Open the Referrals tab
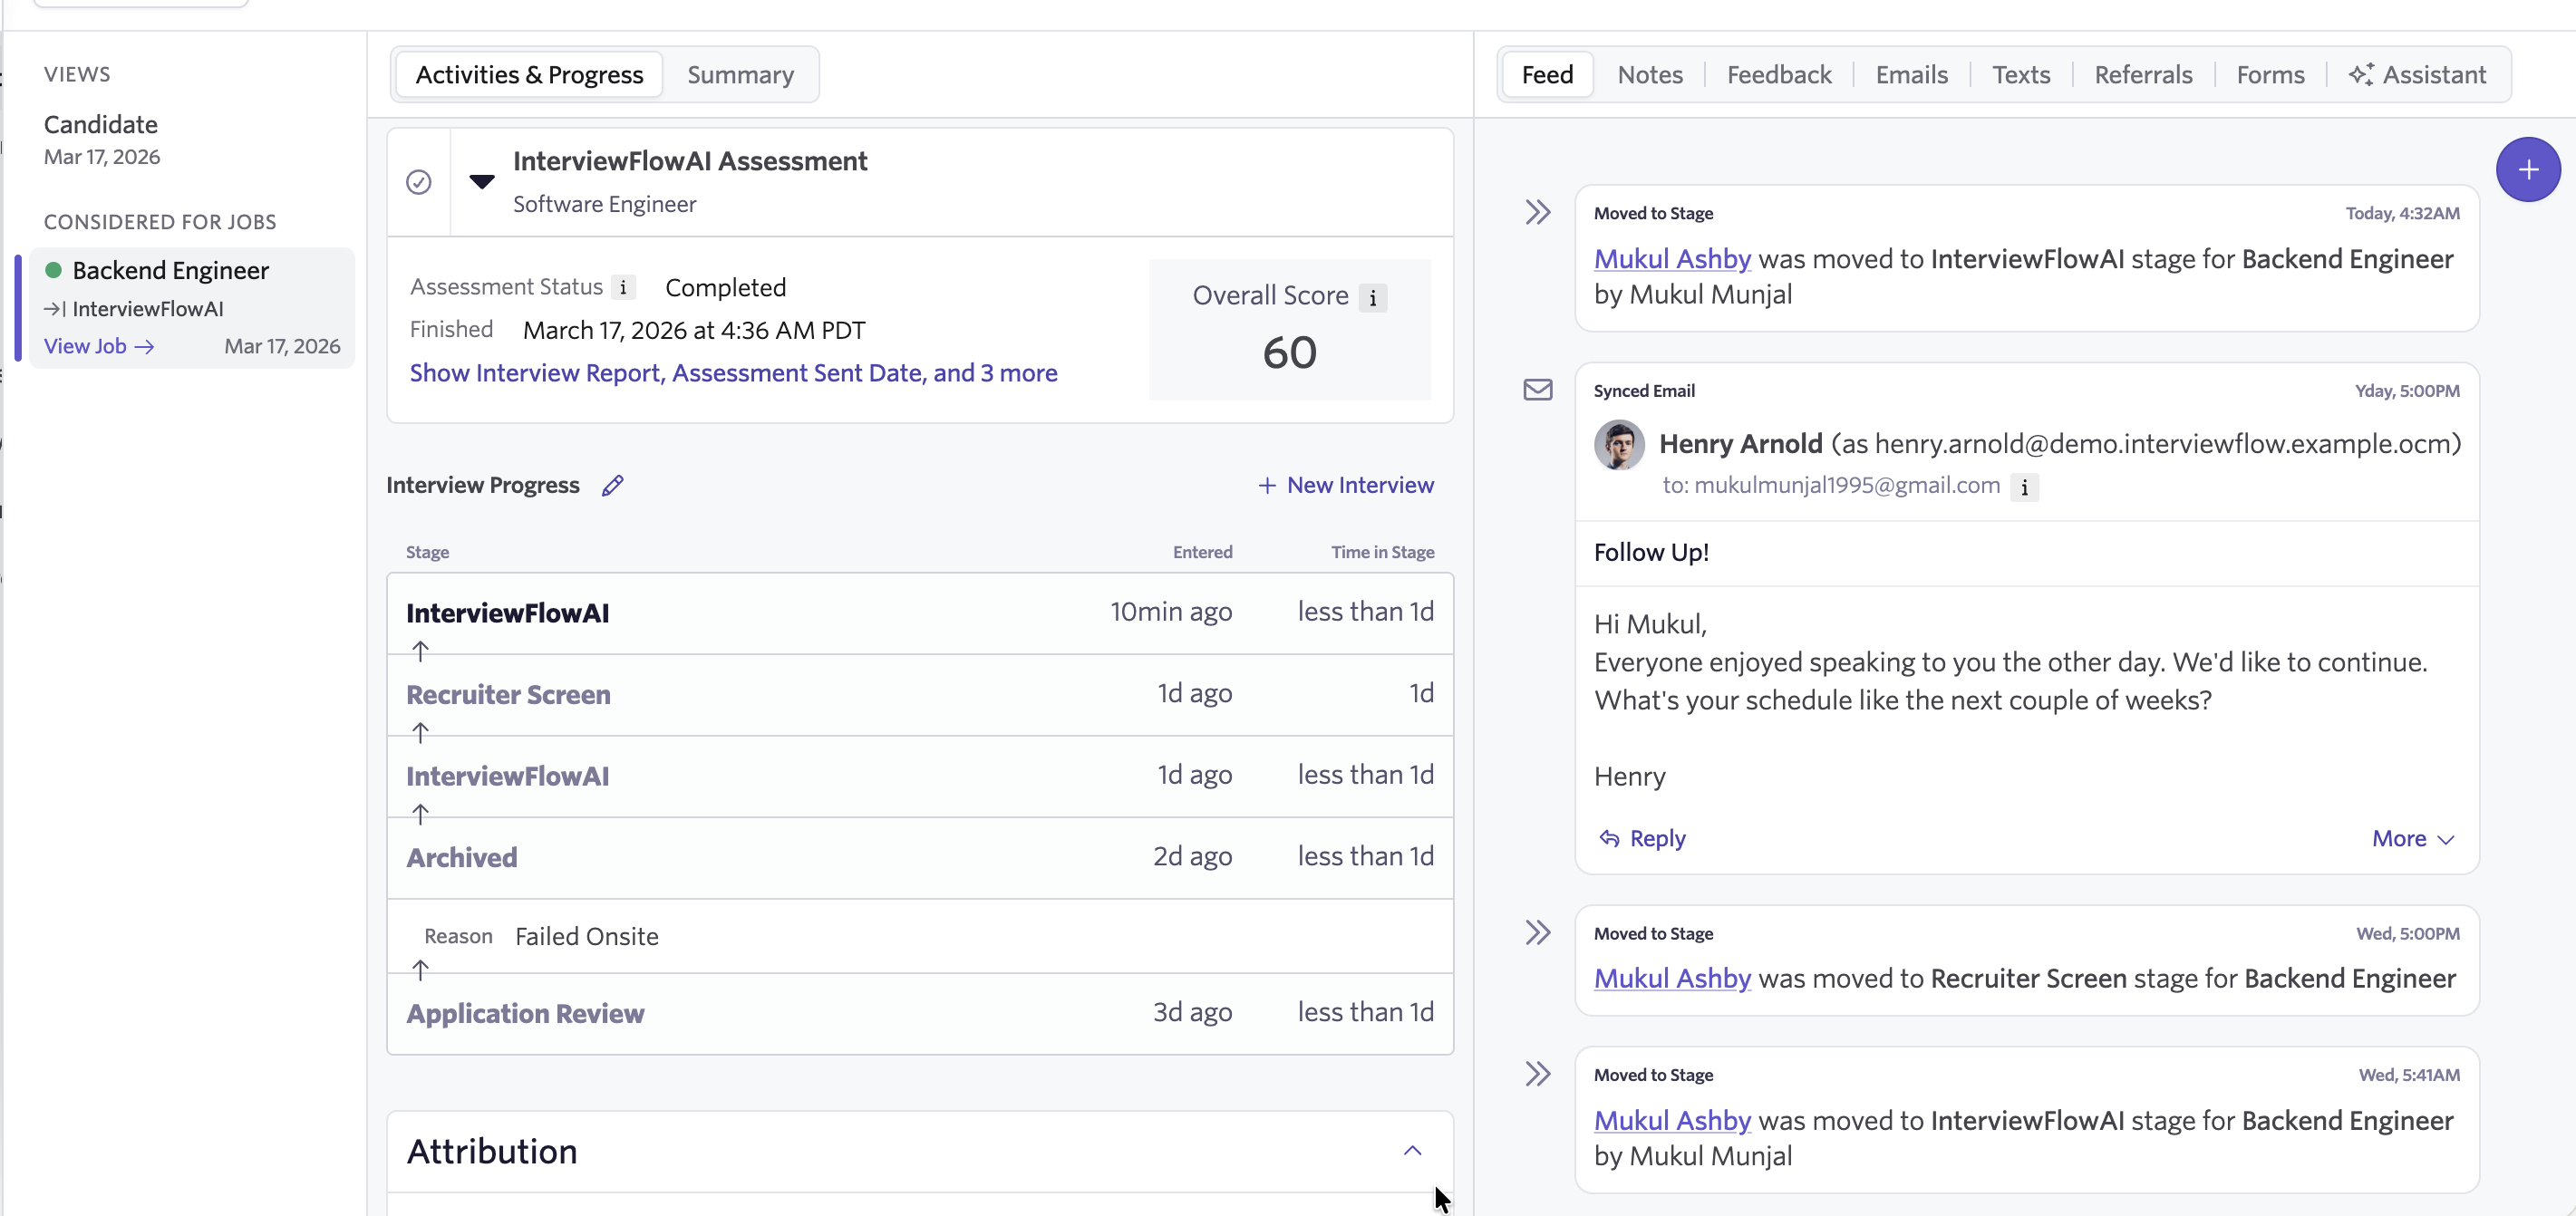Viewport: 2576px width, 1216px height. [x=2142, y=75]
